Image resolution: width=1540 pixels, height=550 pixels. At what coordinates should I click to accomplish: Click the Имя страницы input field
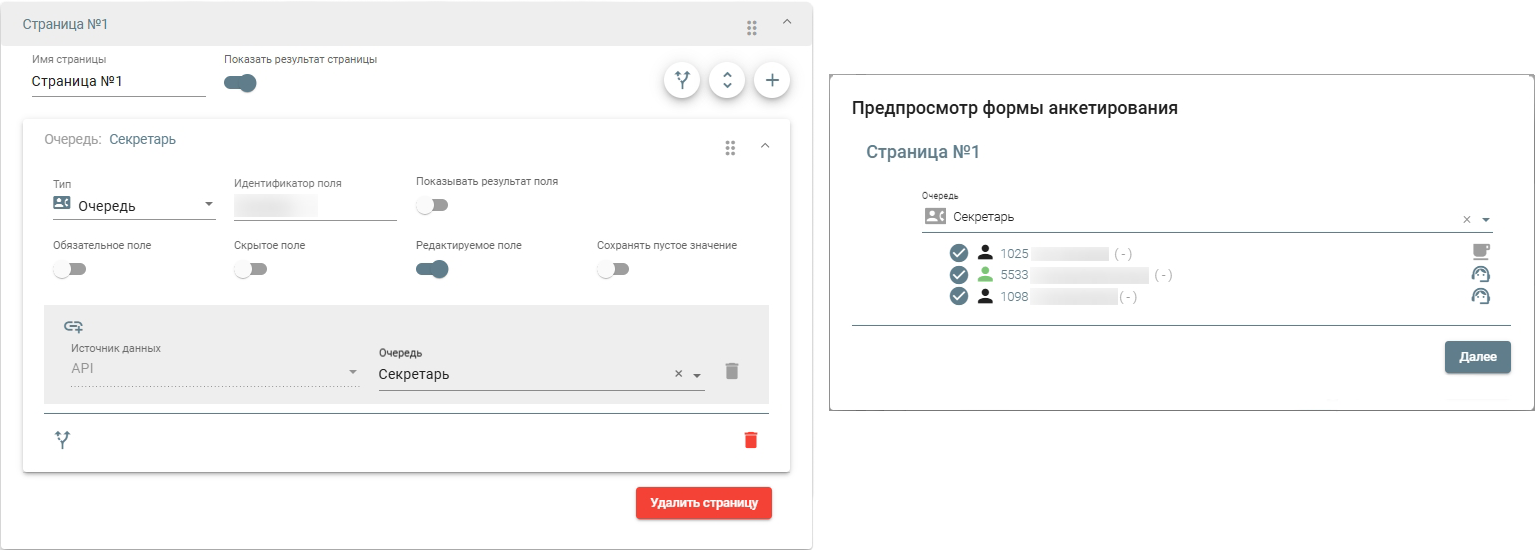click(118, 82)
